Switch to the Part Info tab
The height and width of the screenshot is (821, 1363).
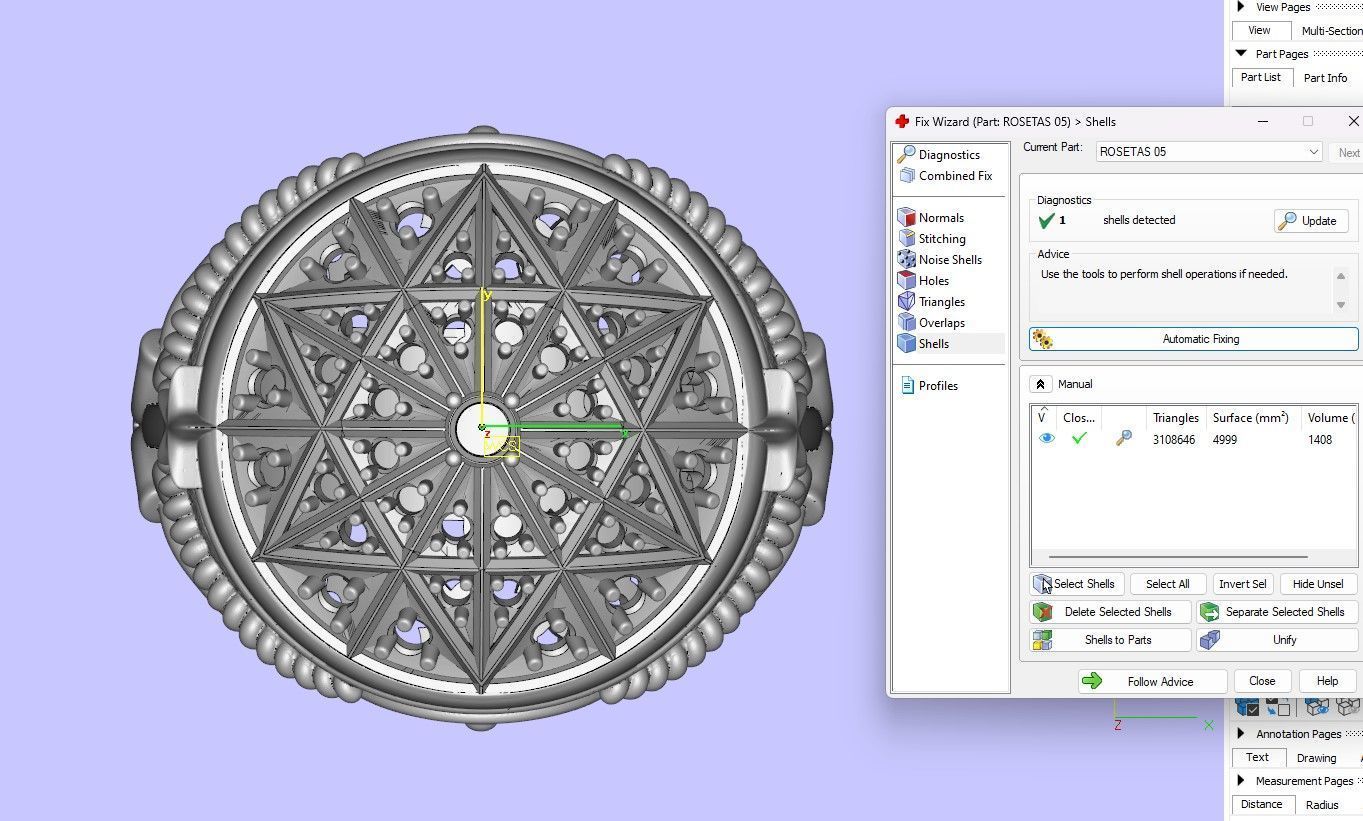coord(1325,78)
